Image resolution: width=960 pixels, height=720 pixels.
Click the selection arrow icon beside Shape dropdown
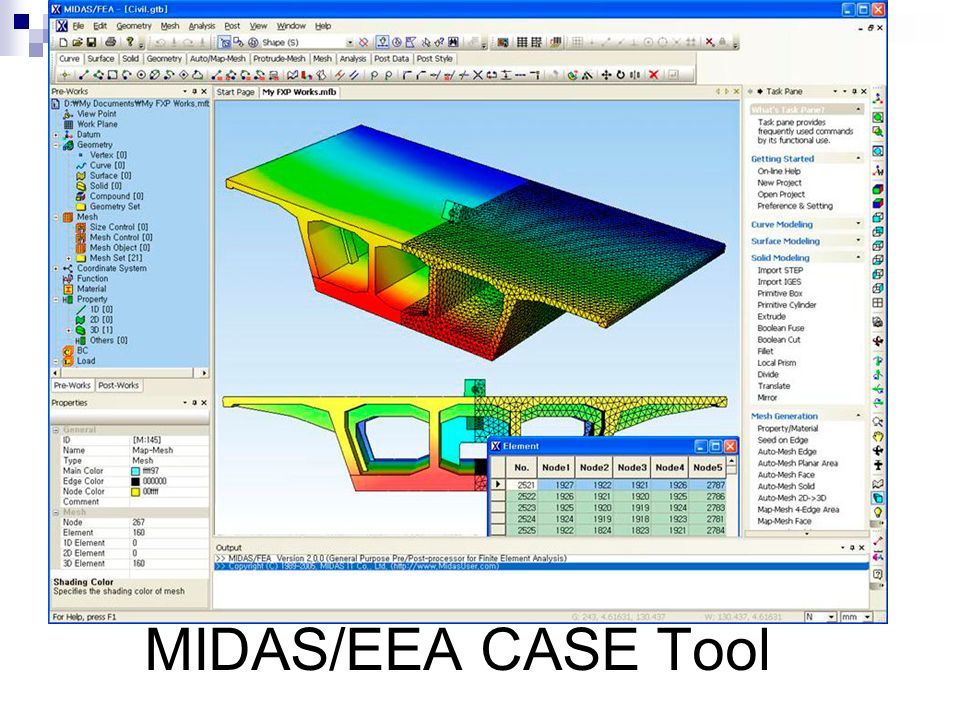[x=225, y=42]
